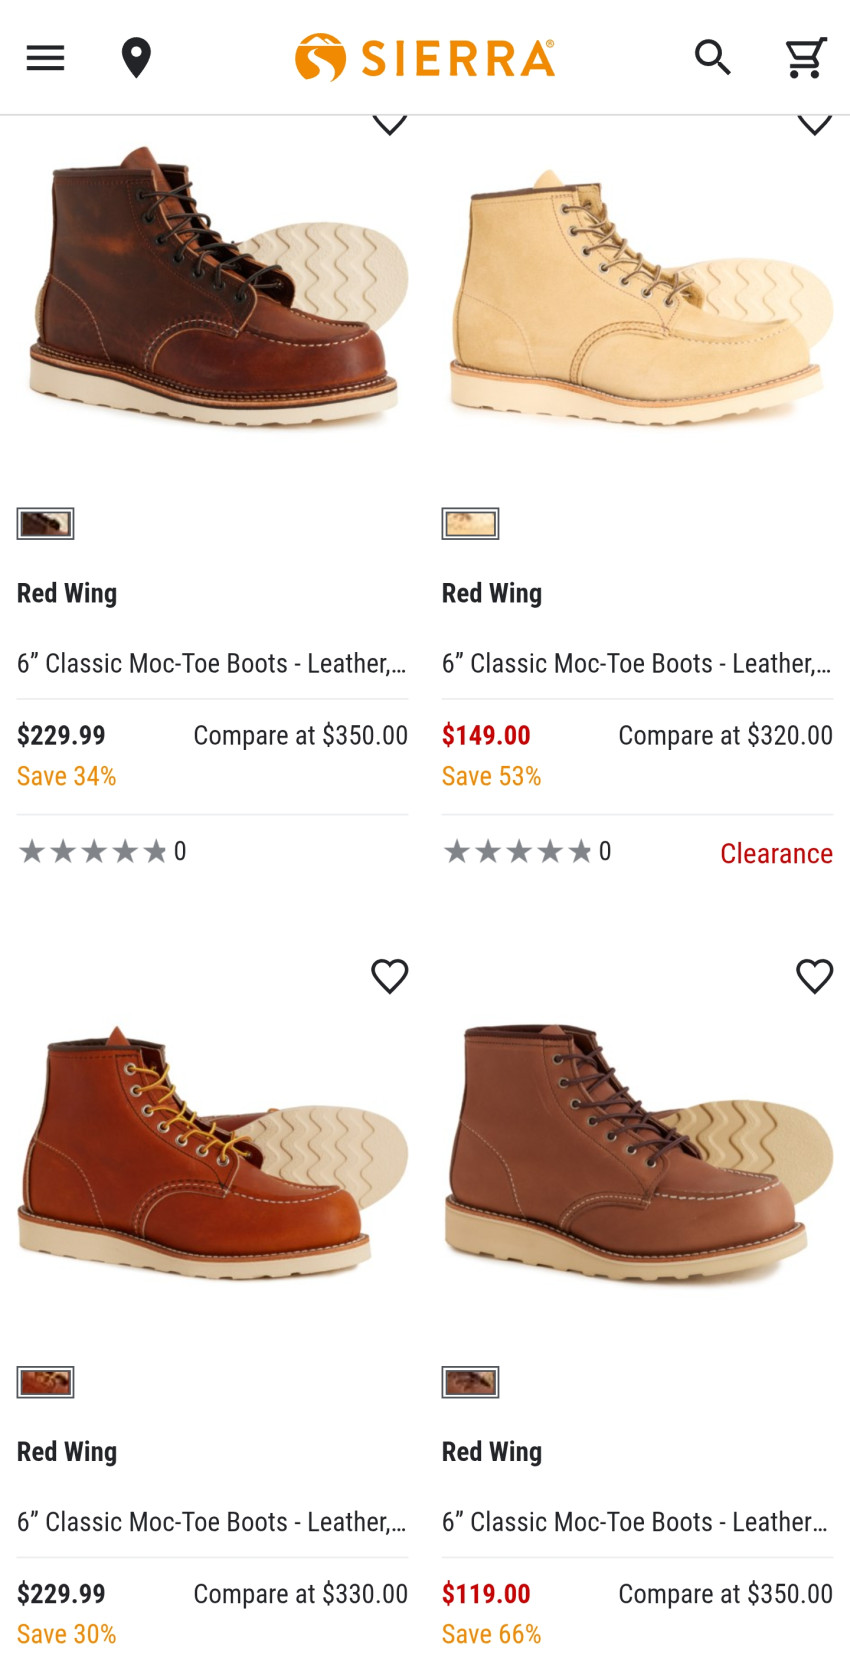This screenshot has height=1664, width=850.
Task: Click the star rating of the $149.00 boot
Action: pos(518,852)
